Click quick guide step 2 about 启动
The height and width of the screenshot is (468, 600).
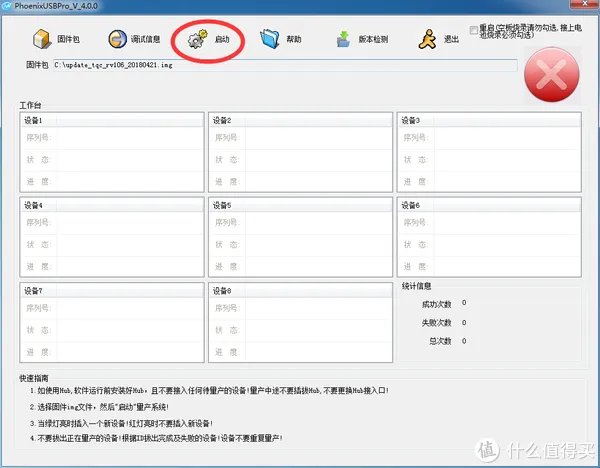(99, 407)
